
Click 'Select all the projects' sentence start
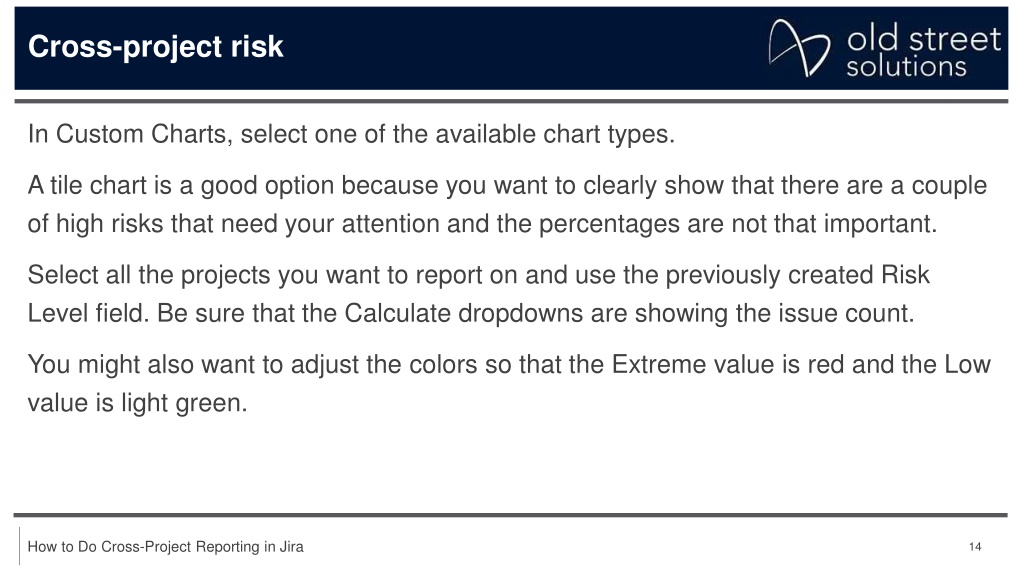173,275
